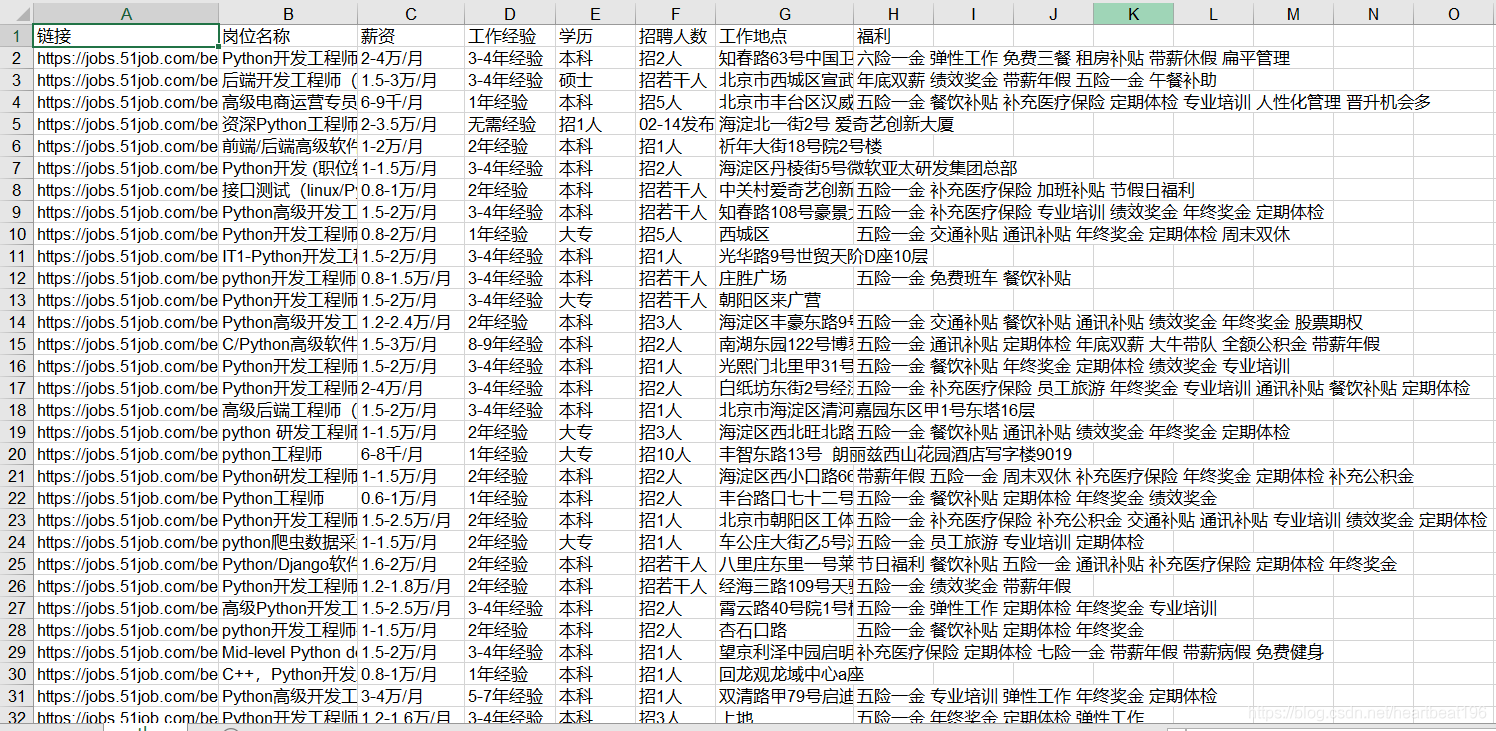Select job title cell IT1-Python开发工程
This screenshot has height=731, width=1496.
[x=288, y=256]
